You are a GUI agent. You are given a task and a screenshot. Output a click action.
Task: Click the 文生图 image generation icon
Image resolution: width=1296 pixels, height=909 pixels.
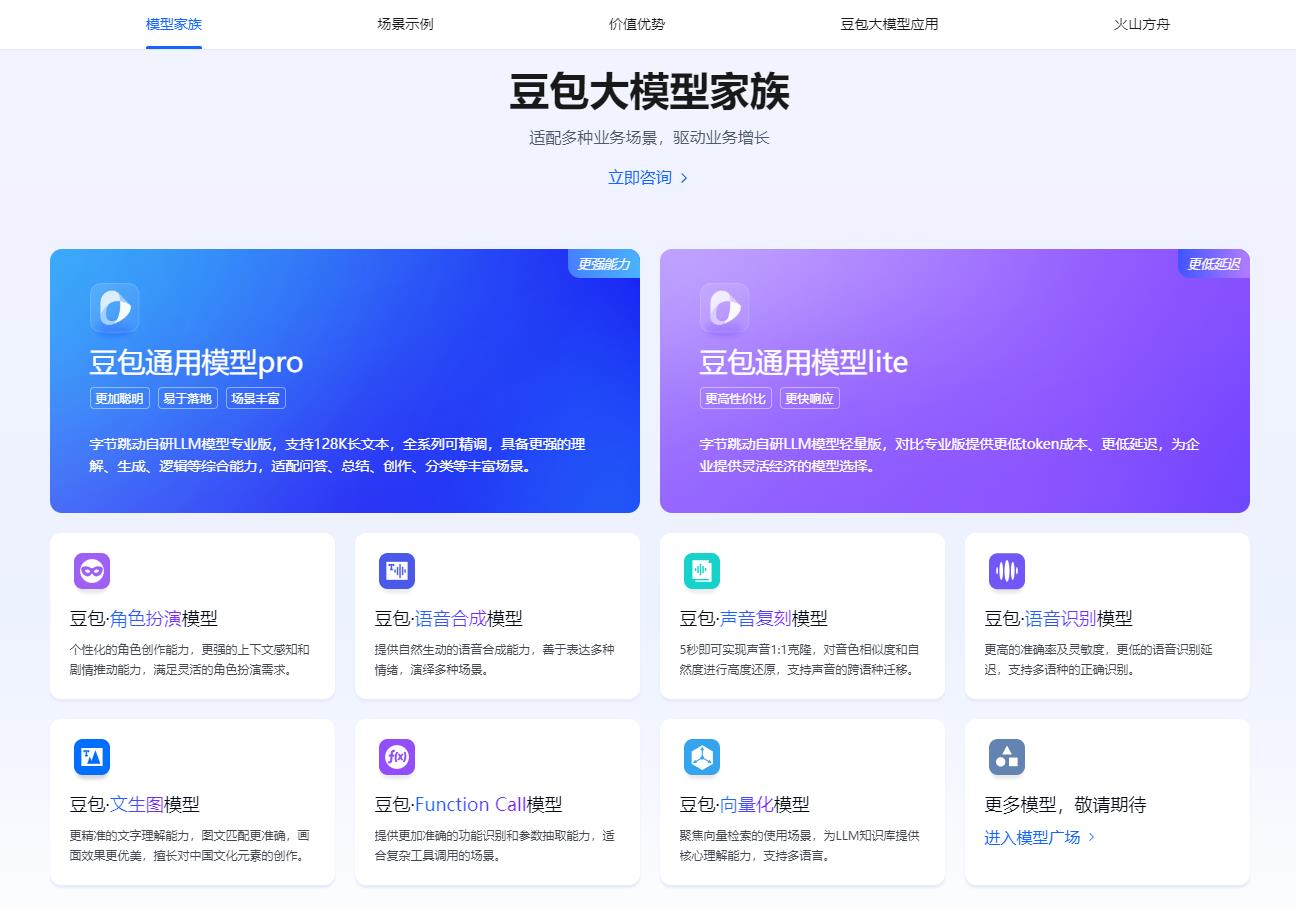92,757
